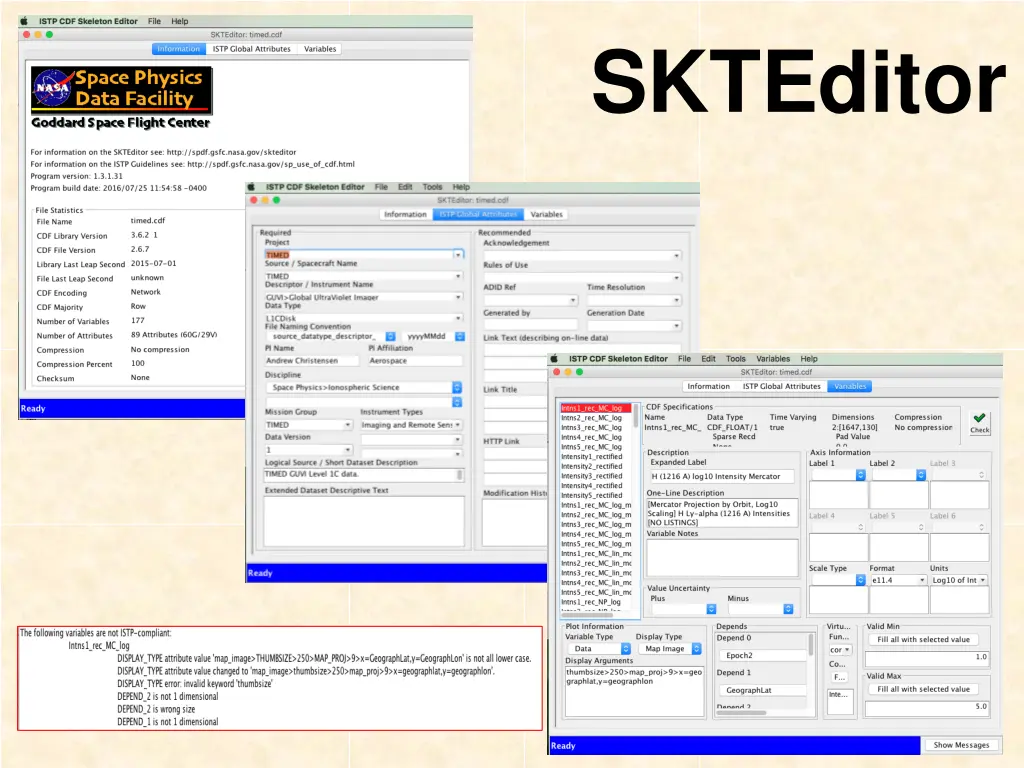Click Fill all with selected value under Valid Max
This screenshot has width=1024, height=768.
pyautogui.click(x=923, y=689)
